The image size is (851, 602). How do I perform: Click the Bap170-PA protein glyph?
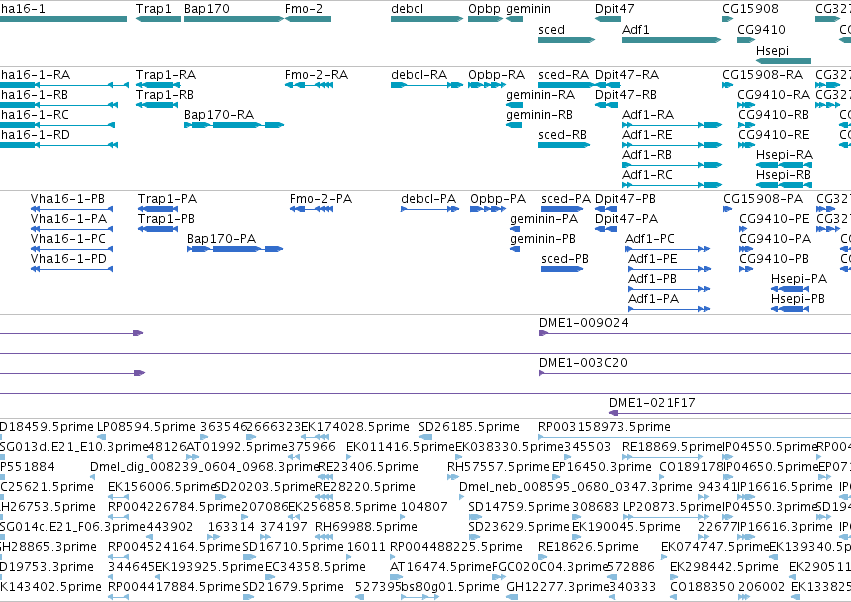click(235, 249)
